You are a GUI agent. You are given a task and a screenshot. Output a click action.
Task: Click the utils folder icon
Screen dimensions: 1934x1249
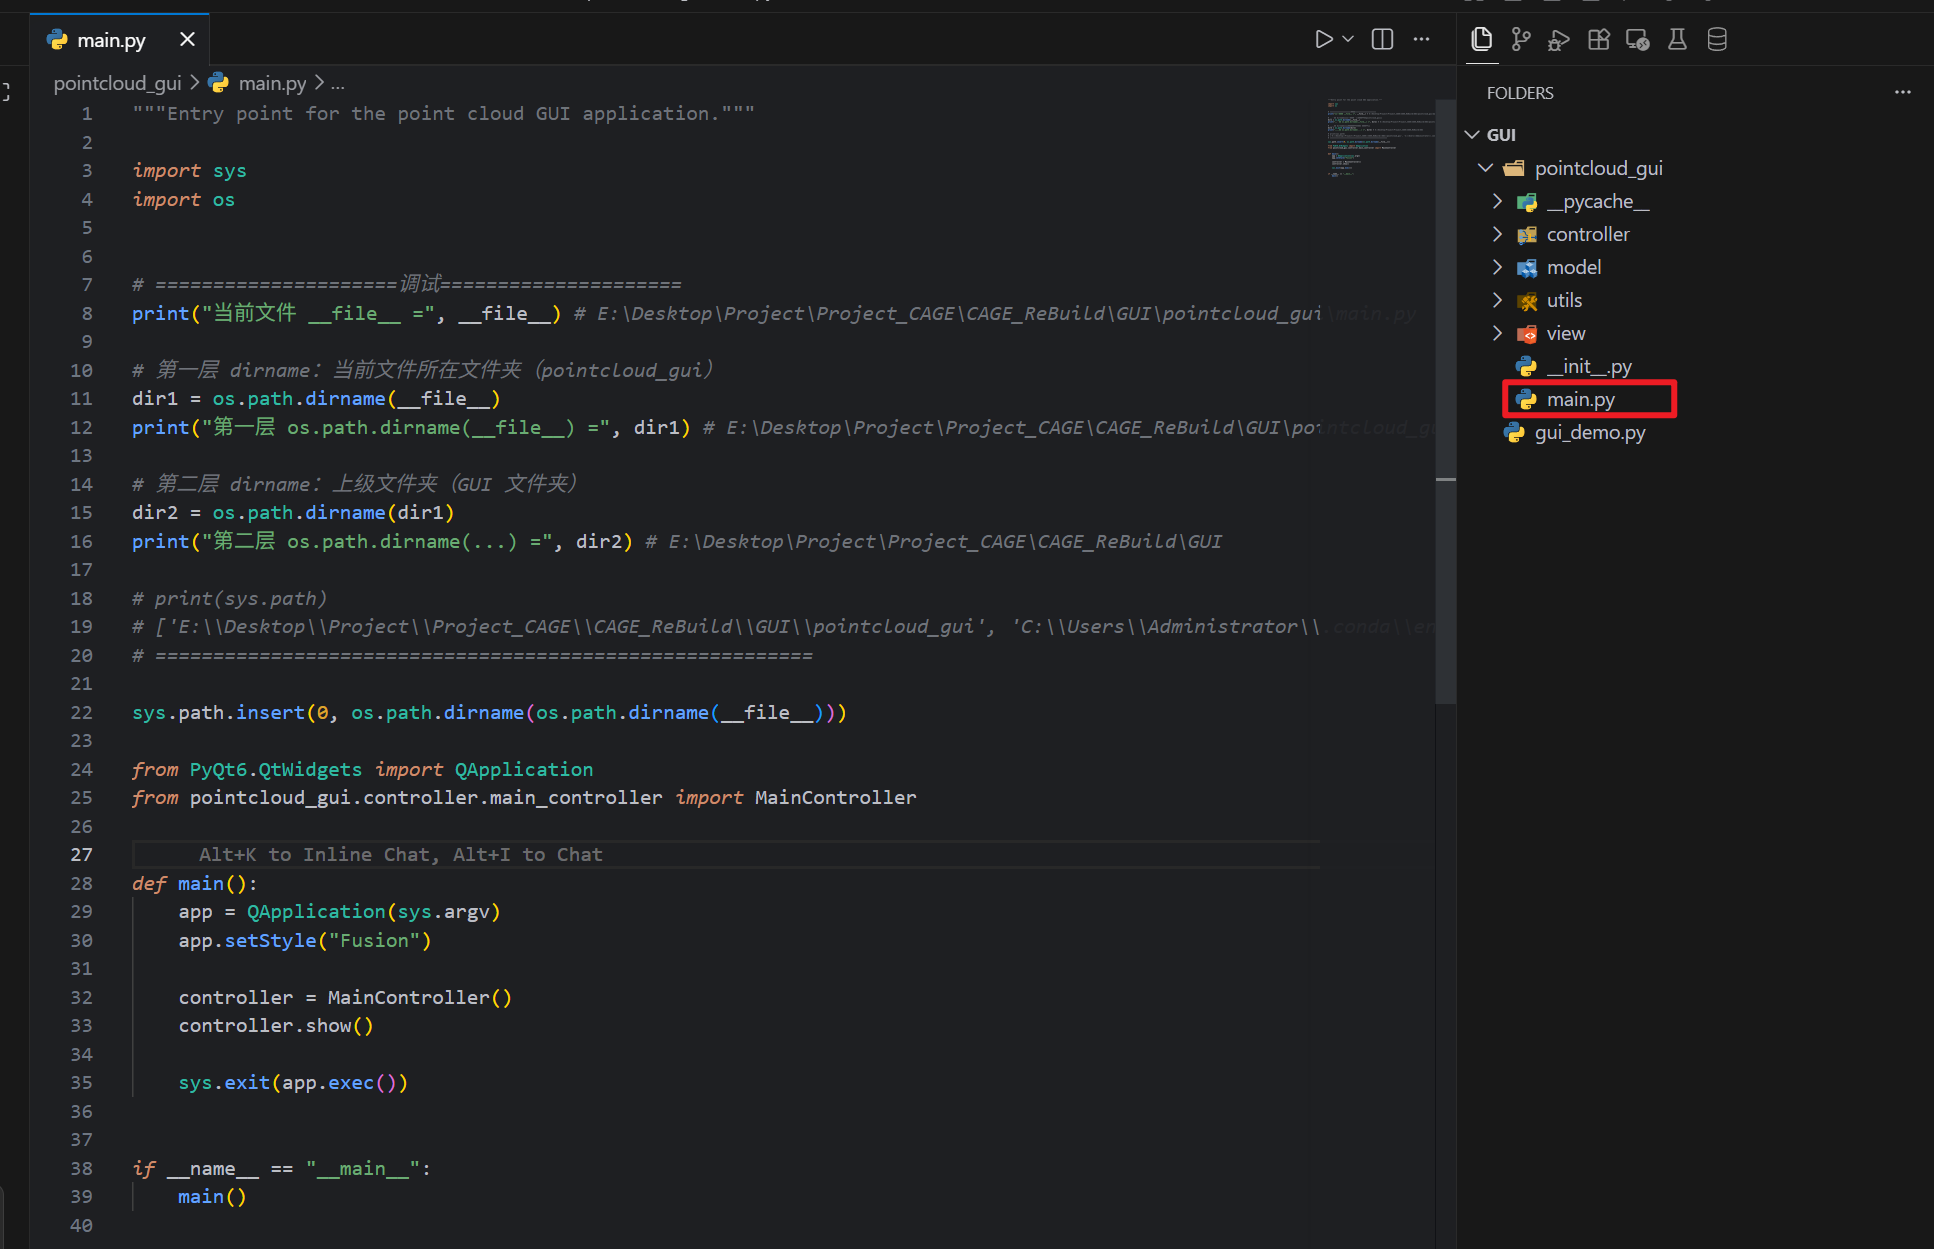(x=1527, y=301)
